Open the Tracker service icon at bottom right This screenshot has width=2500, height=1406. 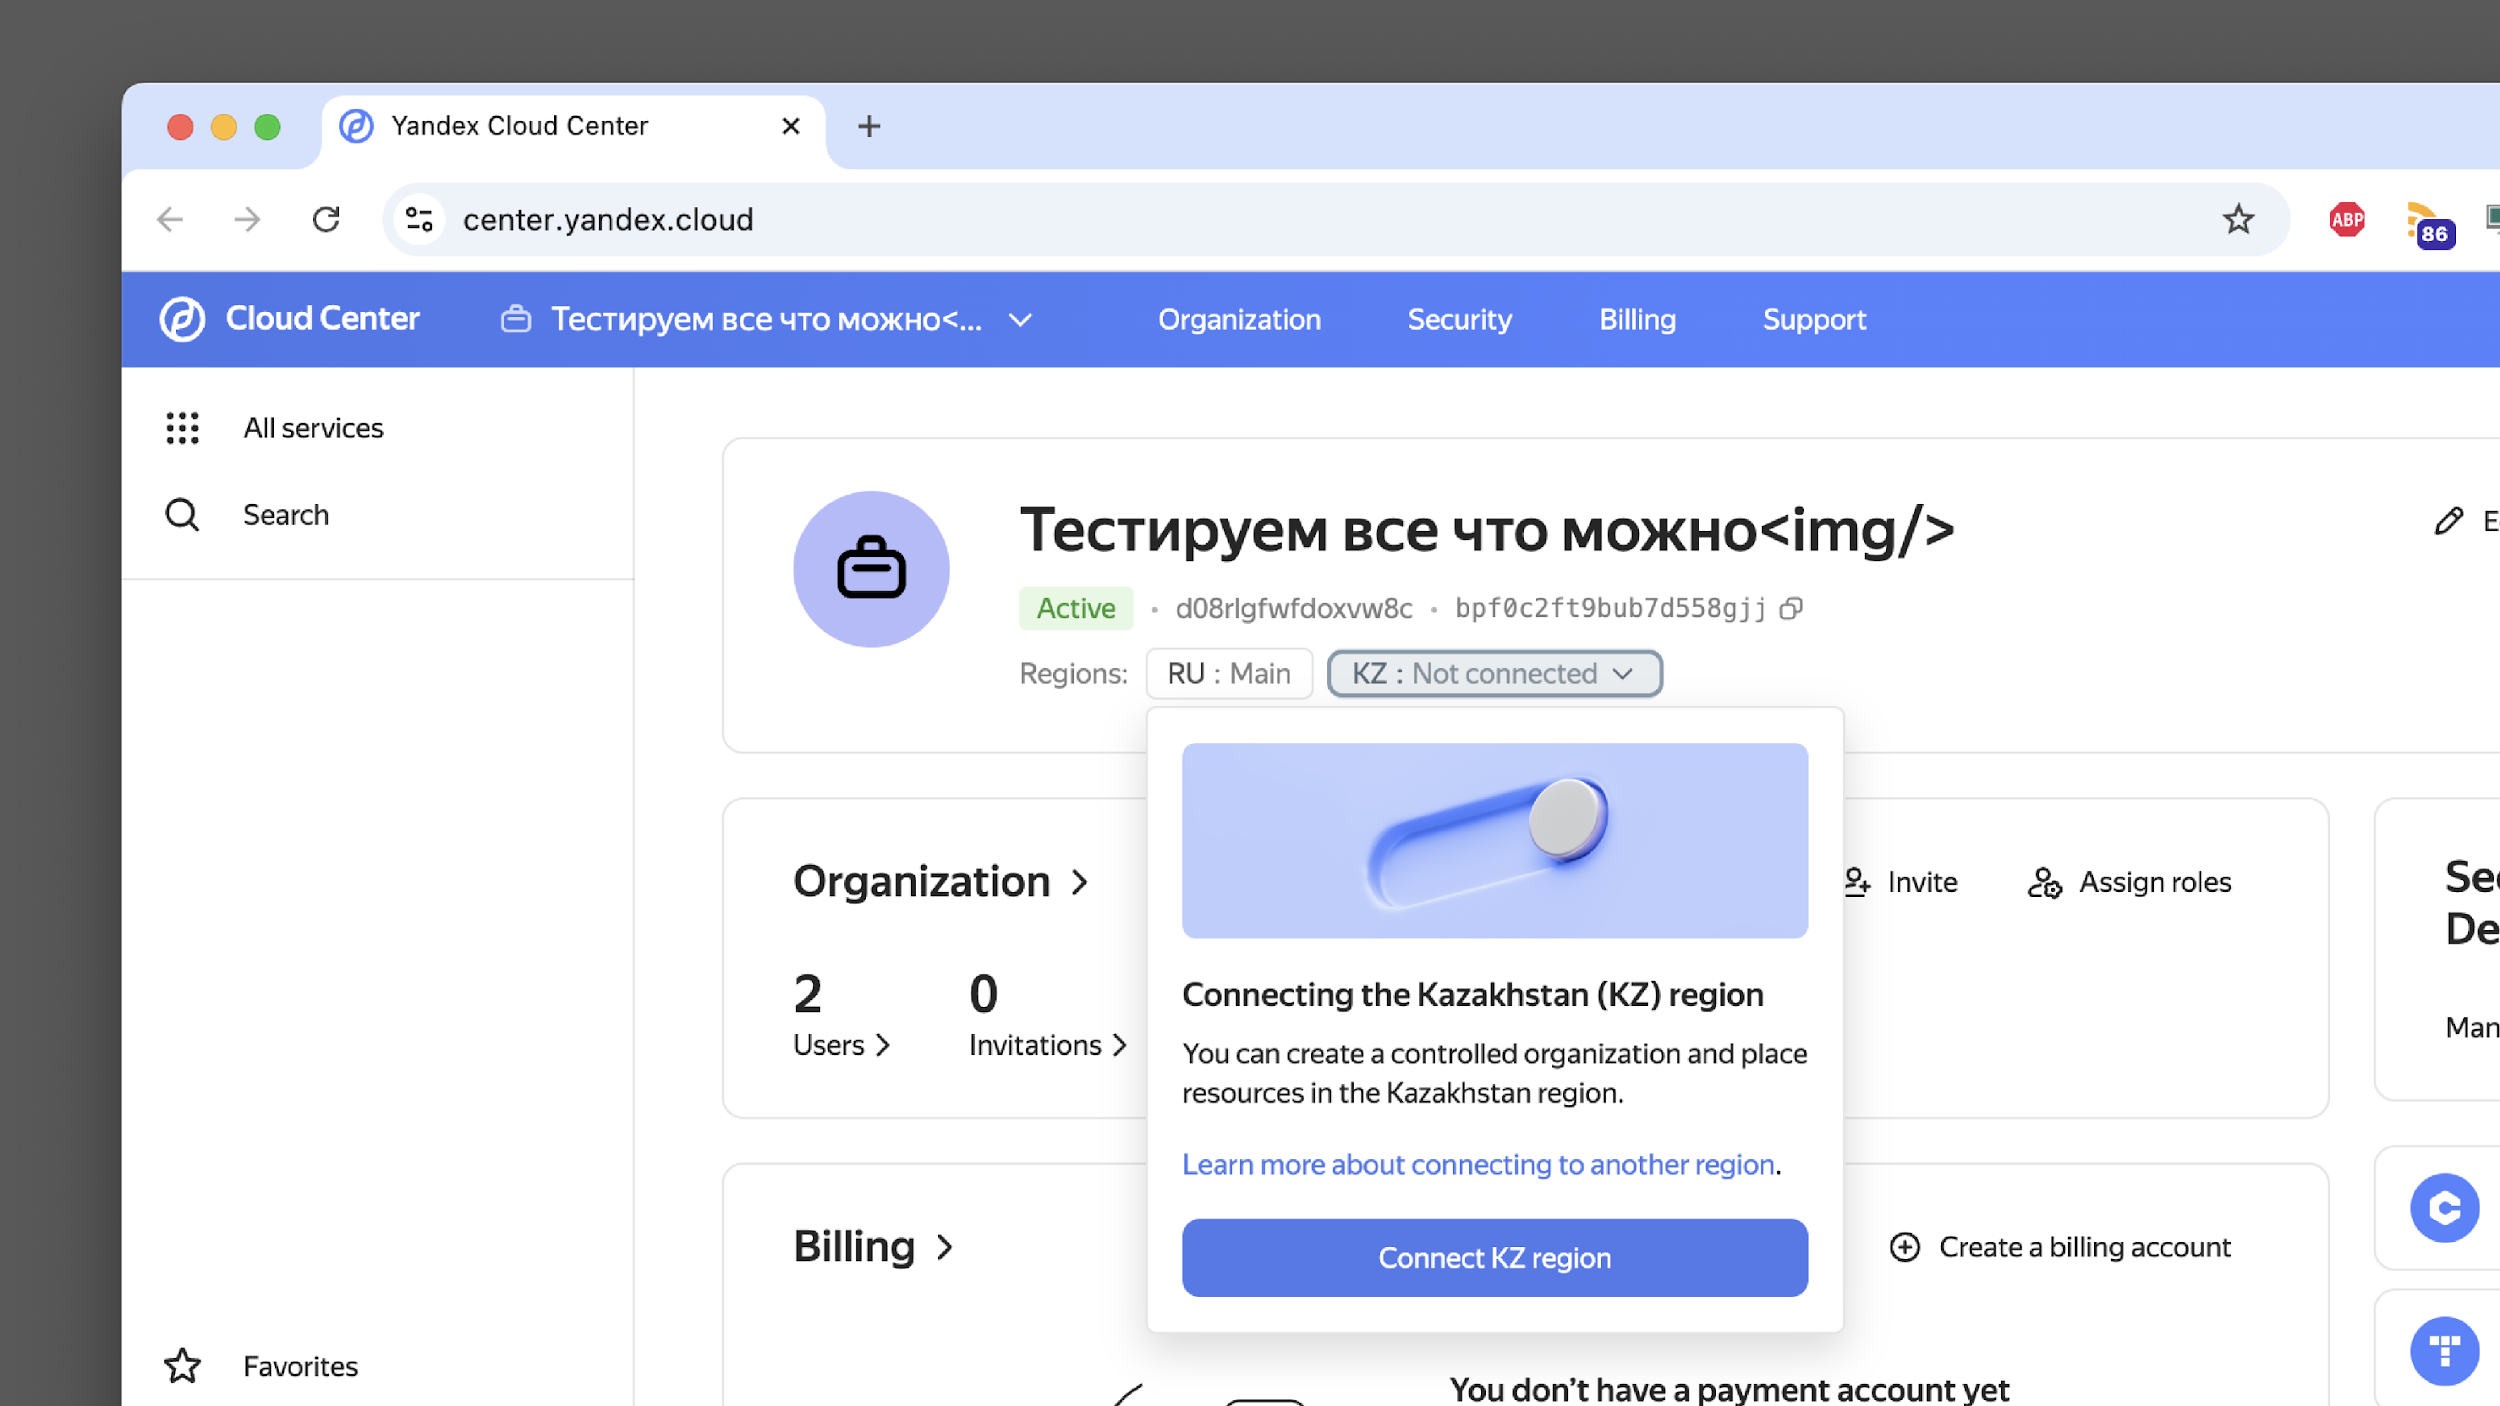coord(2445,1350)
